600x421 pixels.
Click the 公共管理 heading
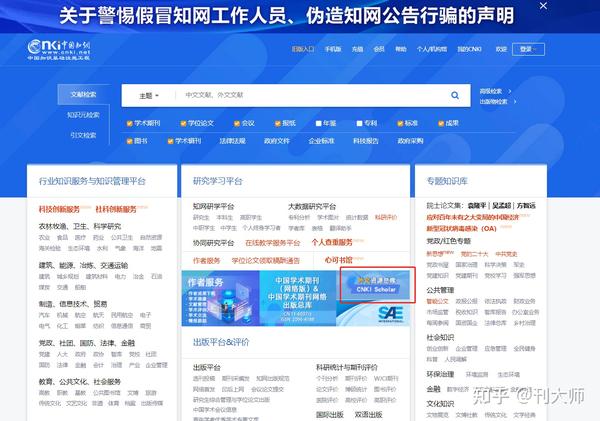pyautogui.click(x=440, y=290)
